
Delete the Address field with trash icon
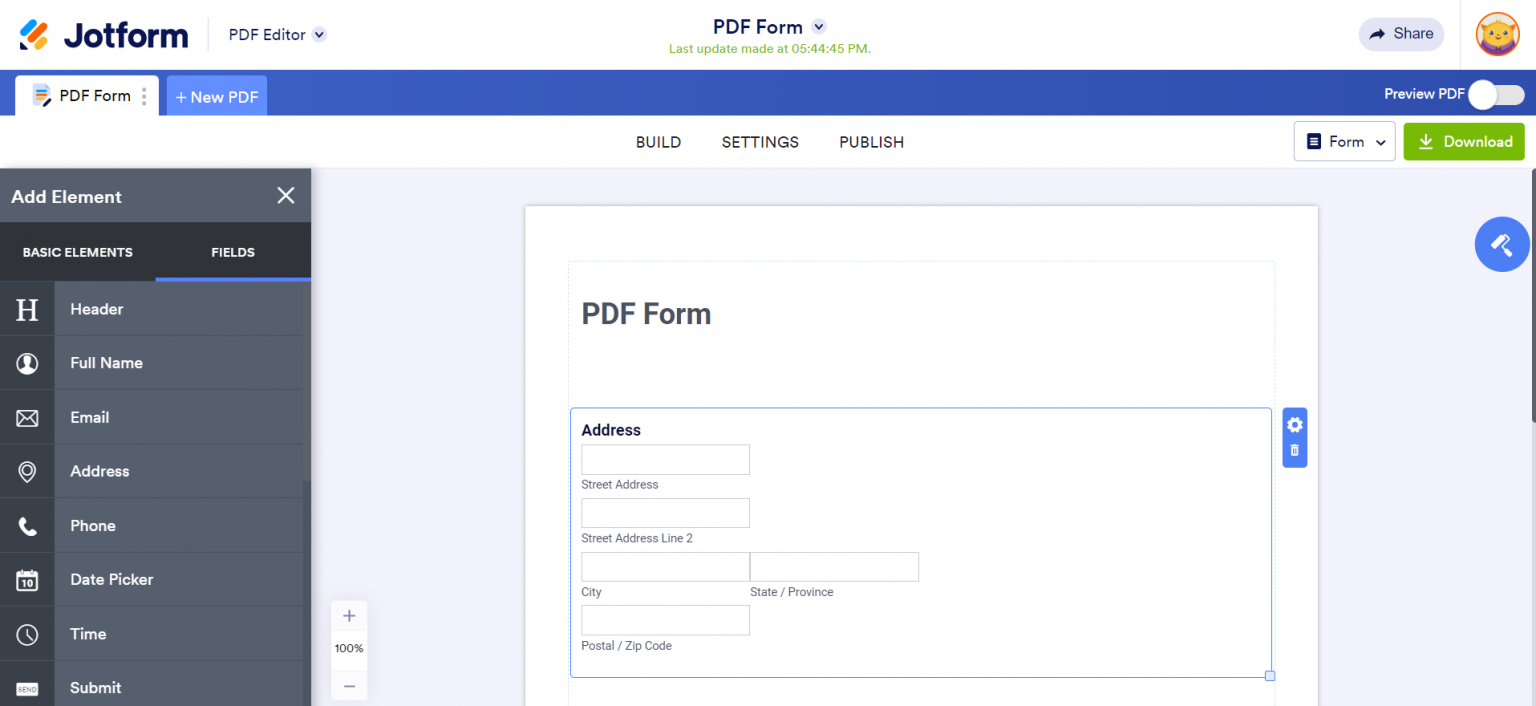(x=1294, y=452)
